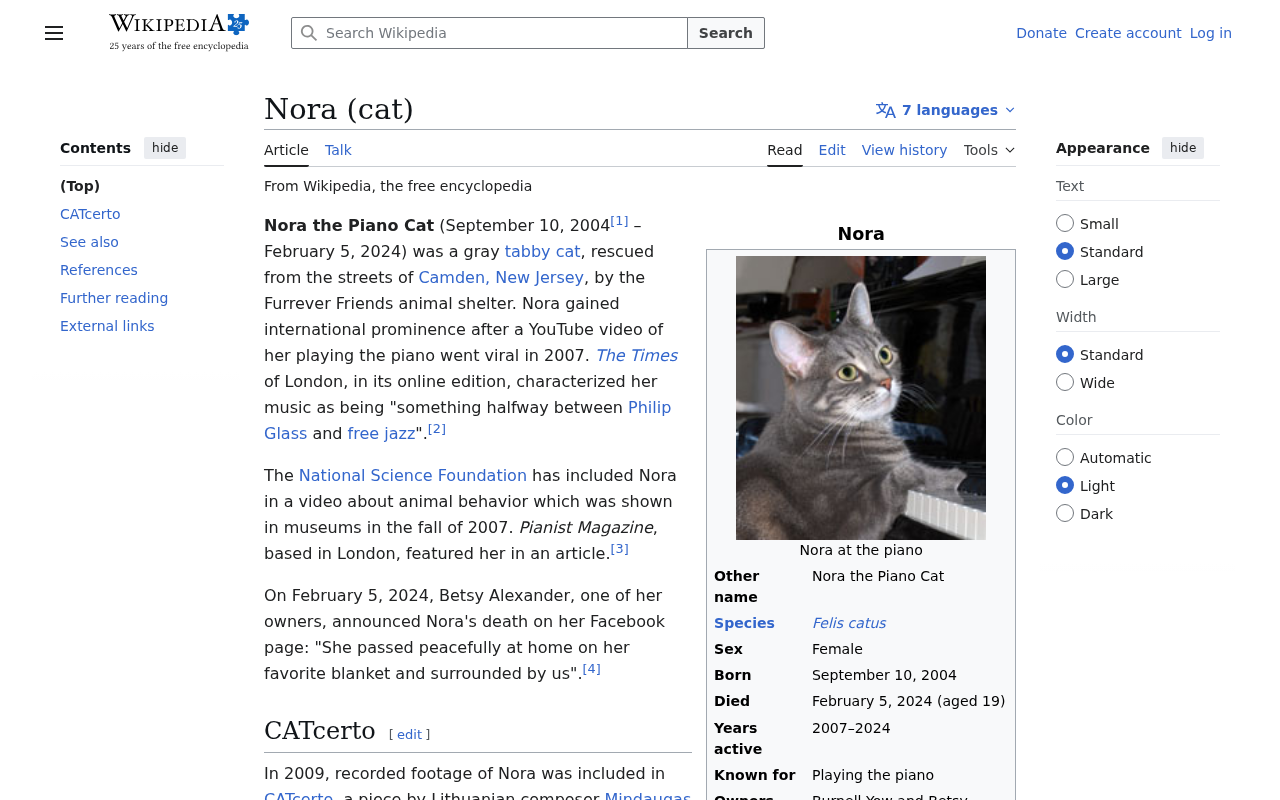This screenshot has width=1280, height=800.
Task: Open the tabby cat link
Action: 542,251
